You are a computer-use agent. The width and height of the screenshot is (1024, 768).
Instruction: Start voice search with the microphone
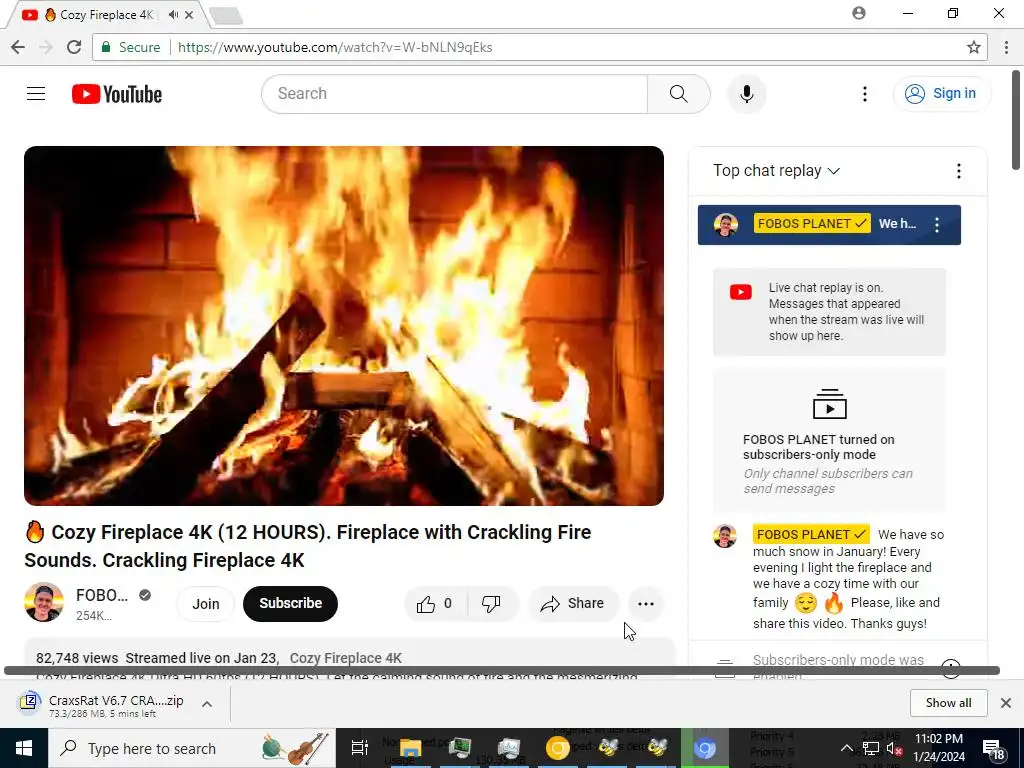coord(746,93)
